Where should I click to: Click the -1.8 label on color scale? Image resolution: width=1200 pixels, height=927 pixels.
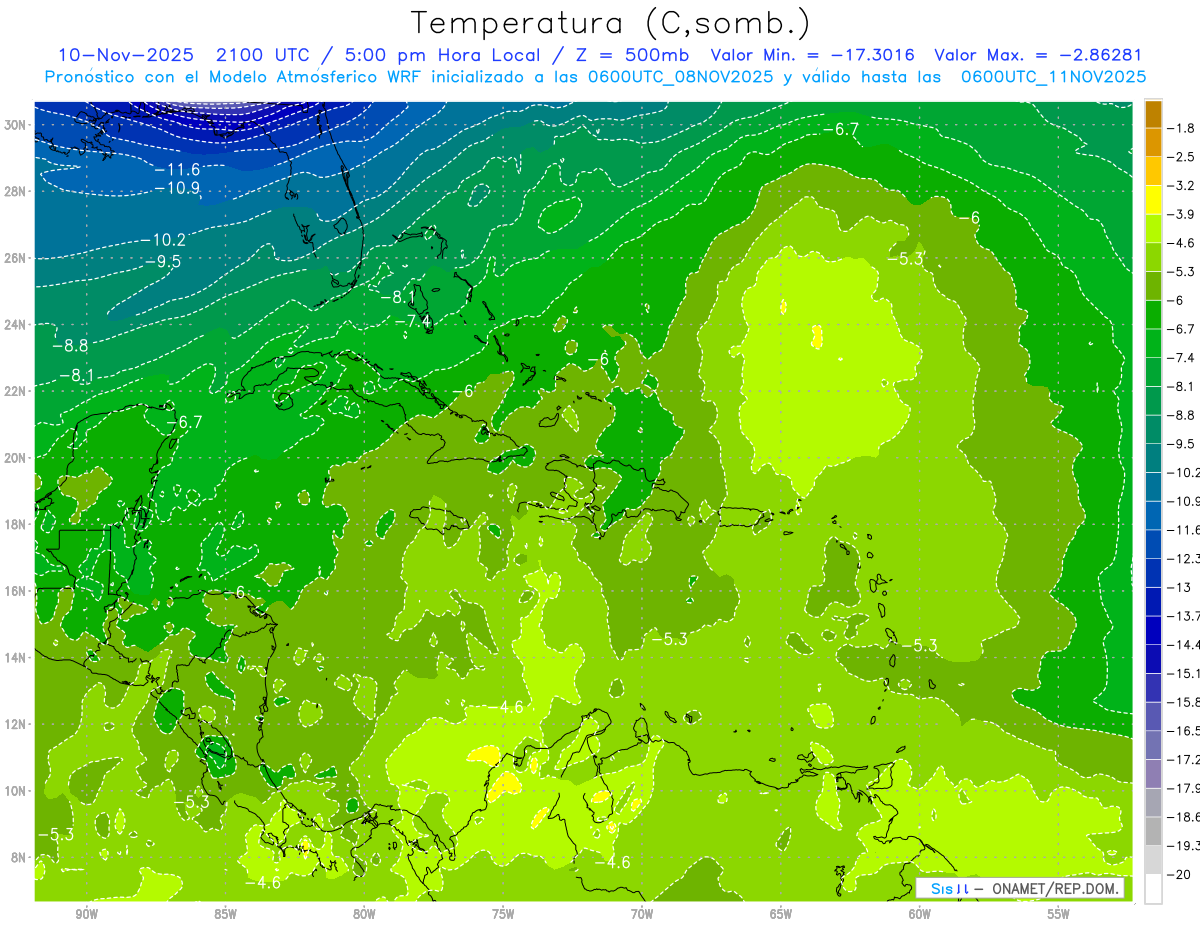coord(1181,128)
